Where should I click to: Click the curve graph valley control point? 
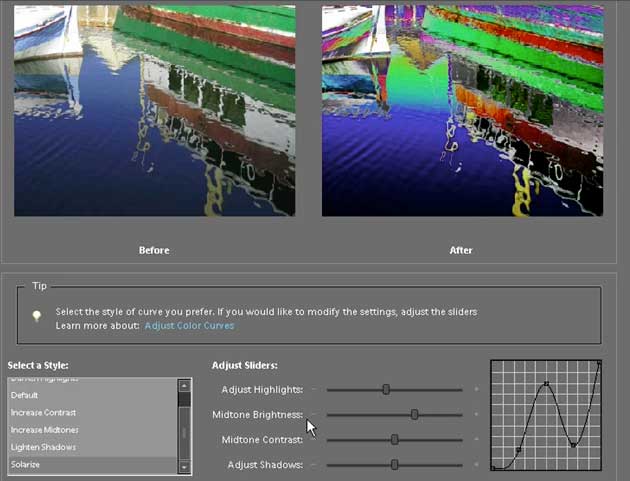(573, 445)
